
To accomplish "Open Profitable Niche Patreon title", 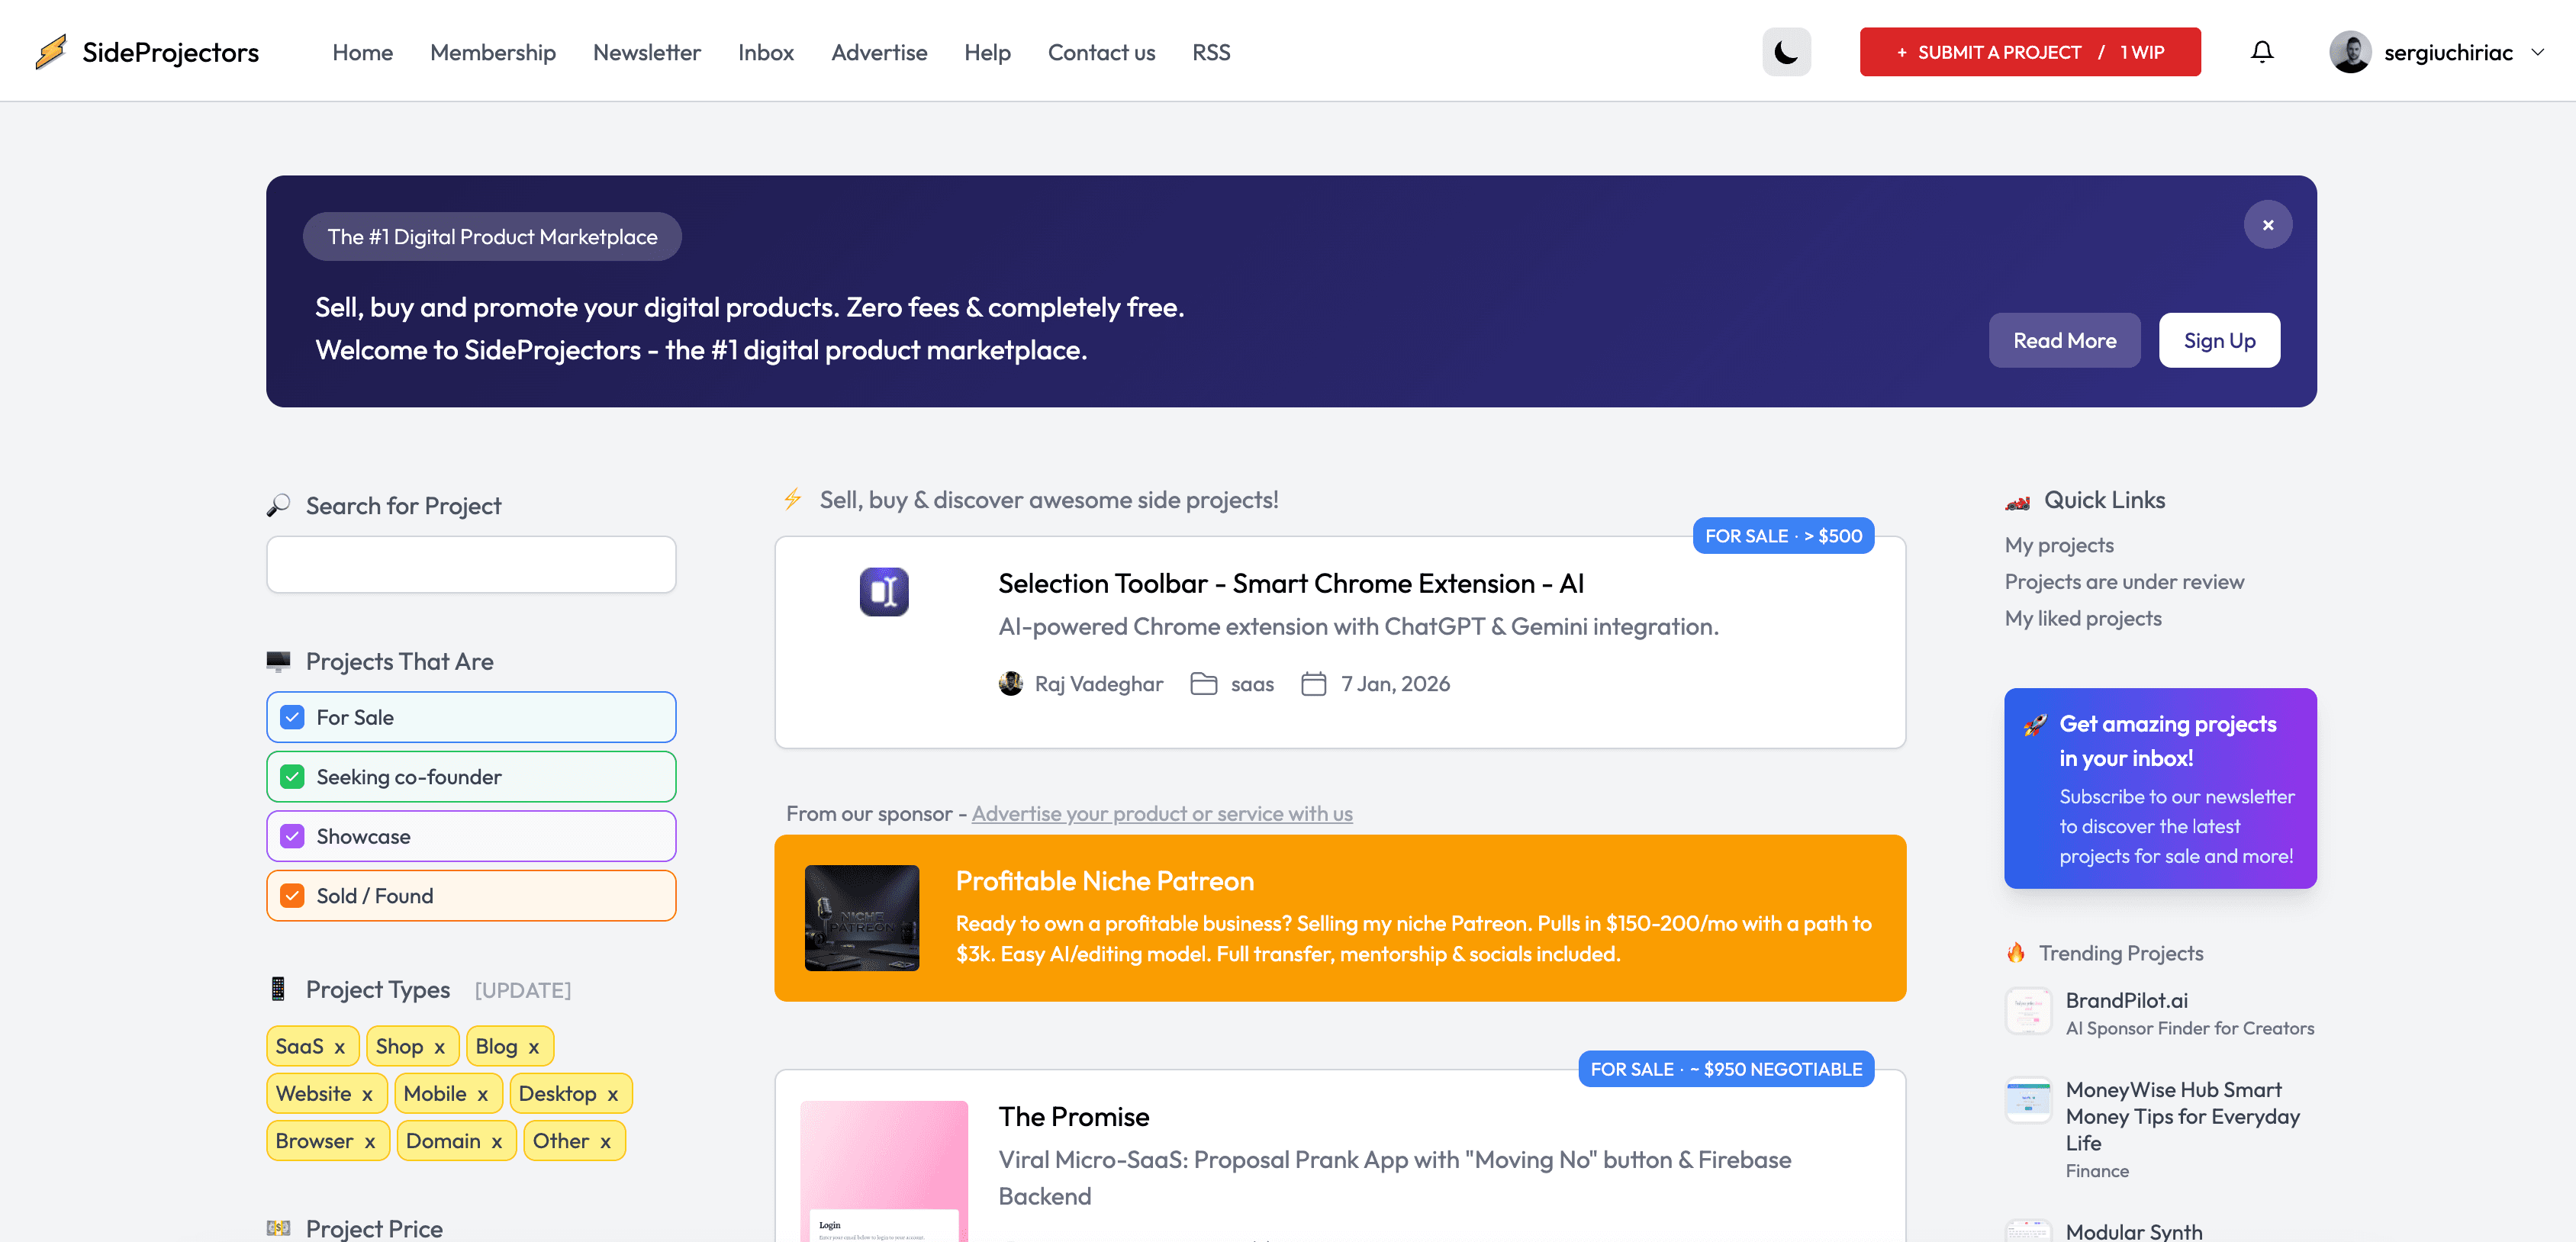I will [x=1104, y=881].
